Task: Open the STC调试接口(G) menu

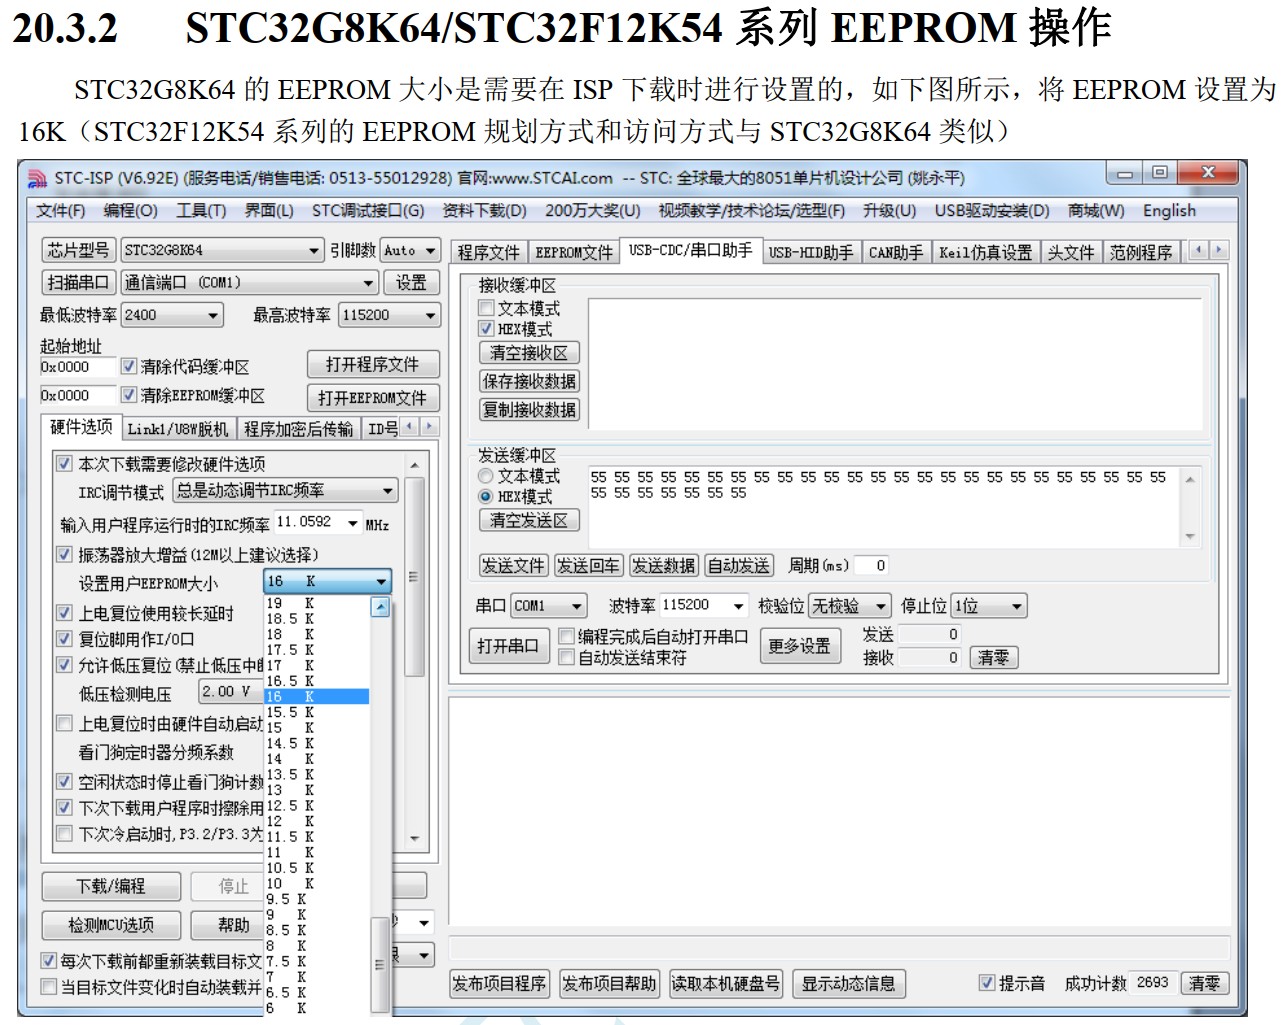Action: click(368, 211)
